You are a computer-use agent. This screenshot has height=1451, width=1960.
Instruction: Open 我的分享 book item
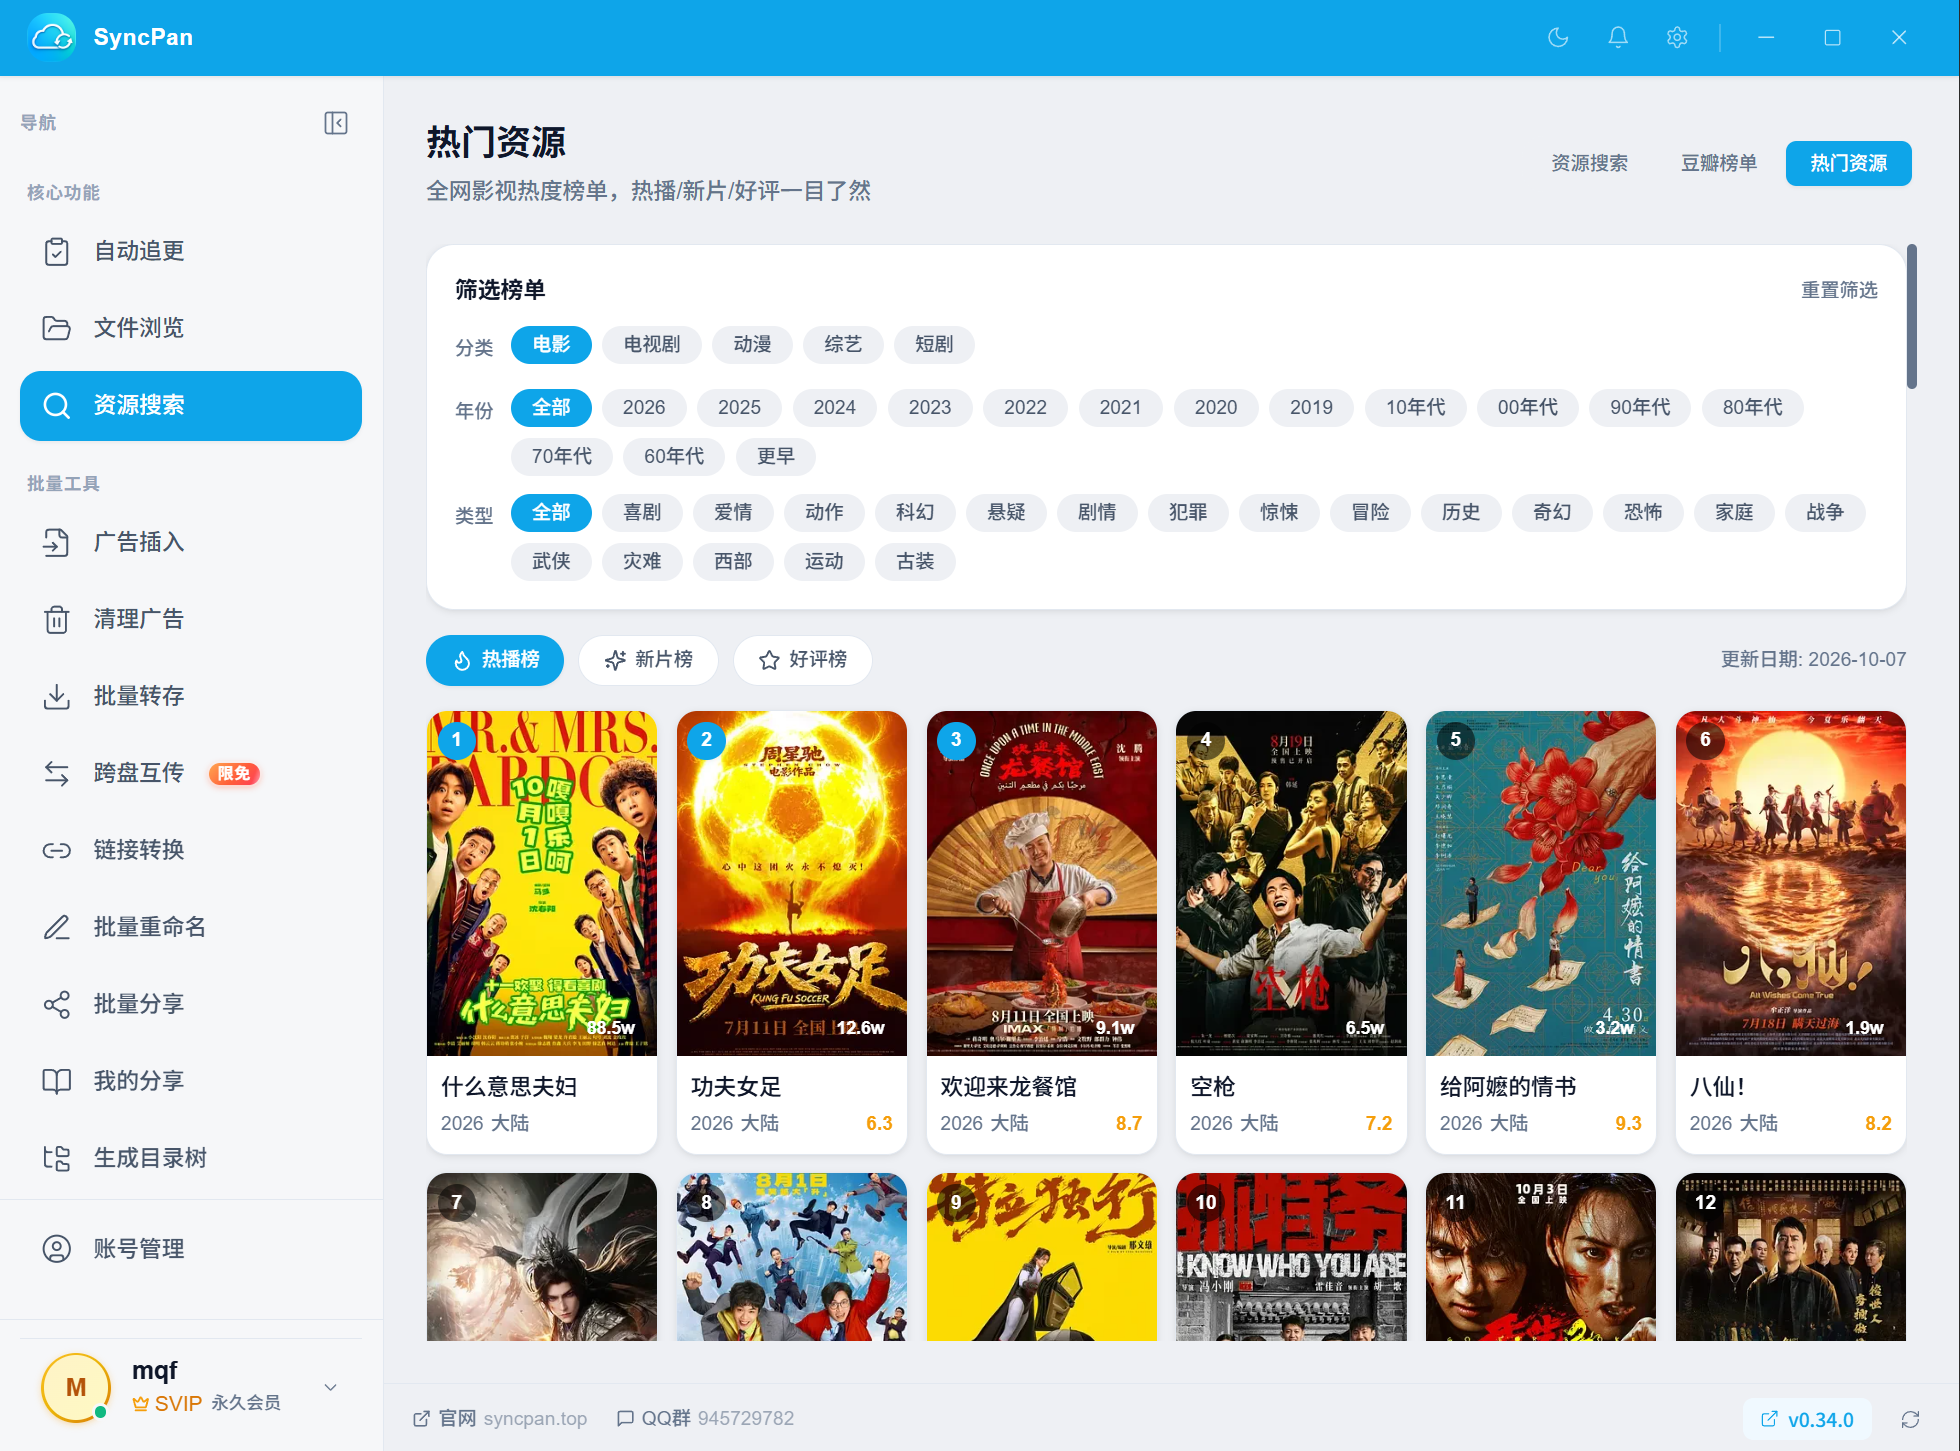191,1081
